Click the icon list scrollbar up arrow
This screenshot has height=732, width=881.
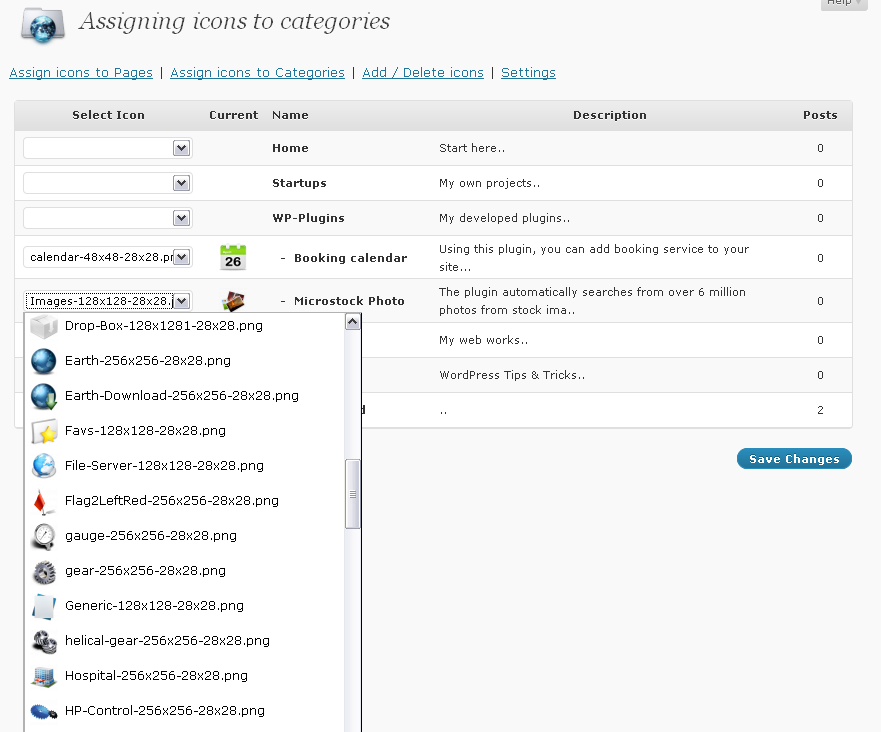point(352,322)
